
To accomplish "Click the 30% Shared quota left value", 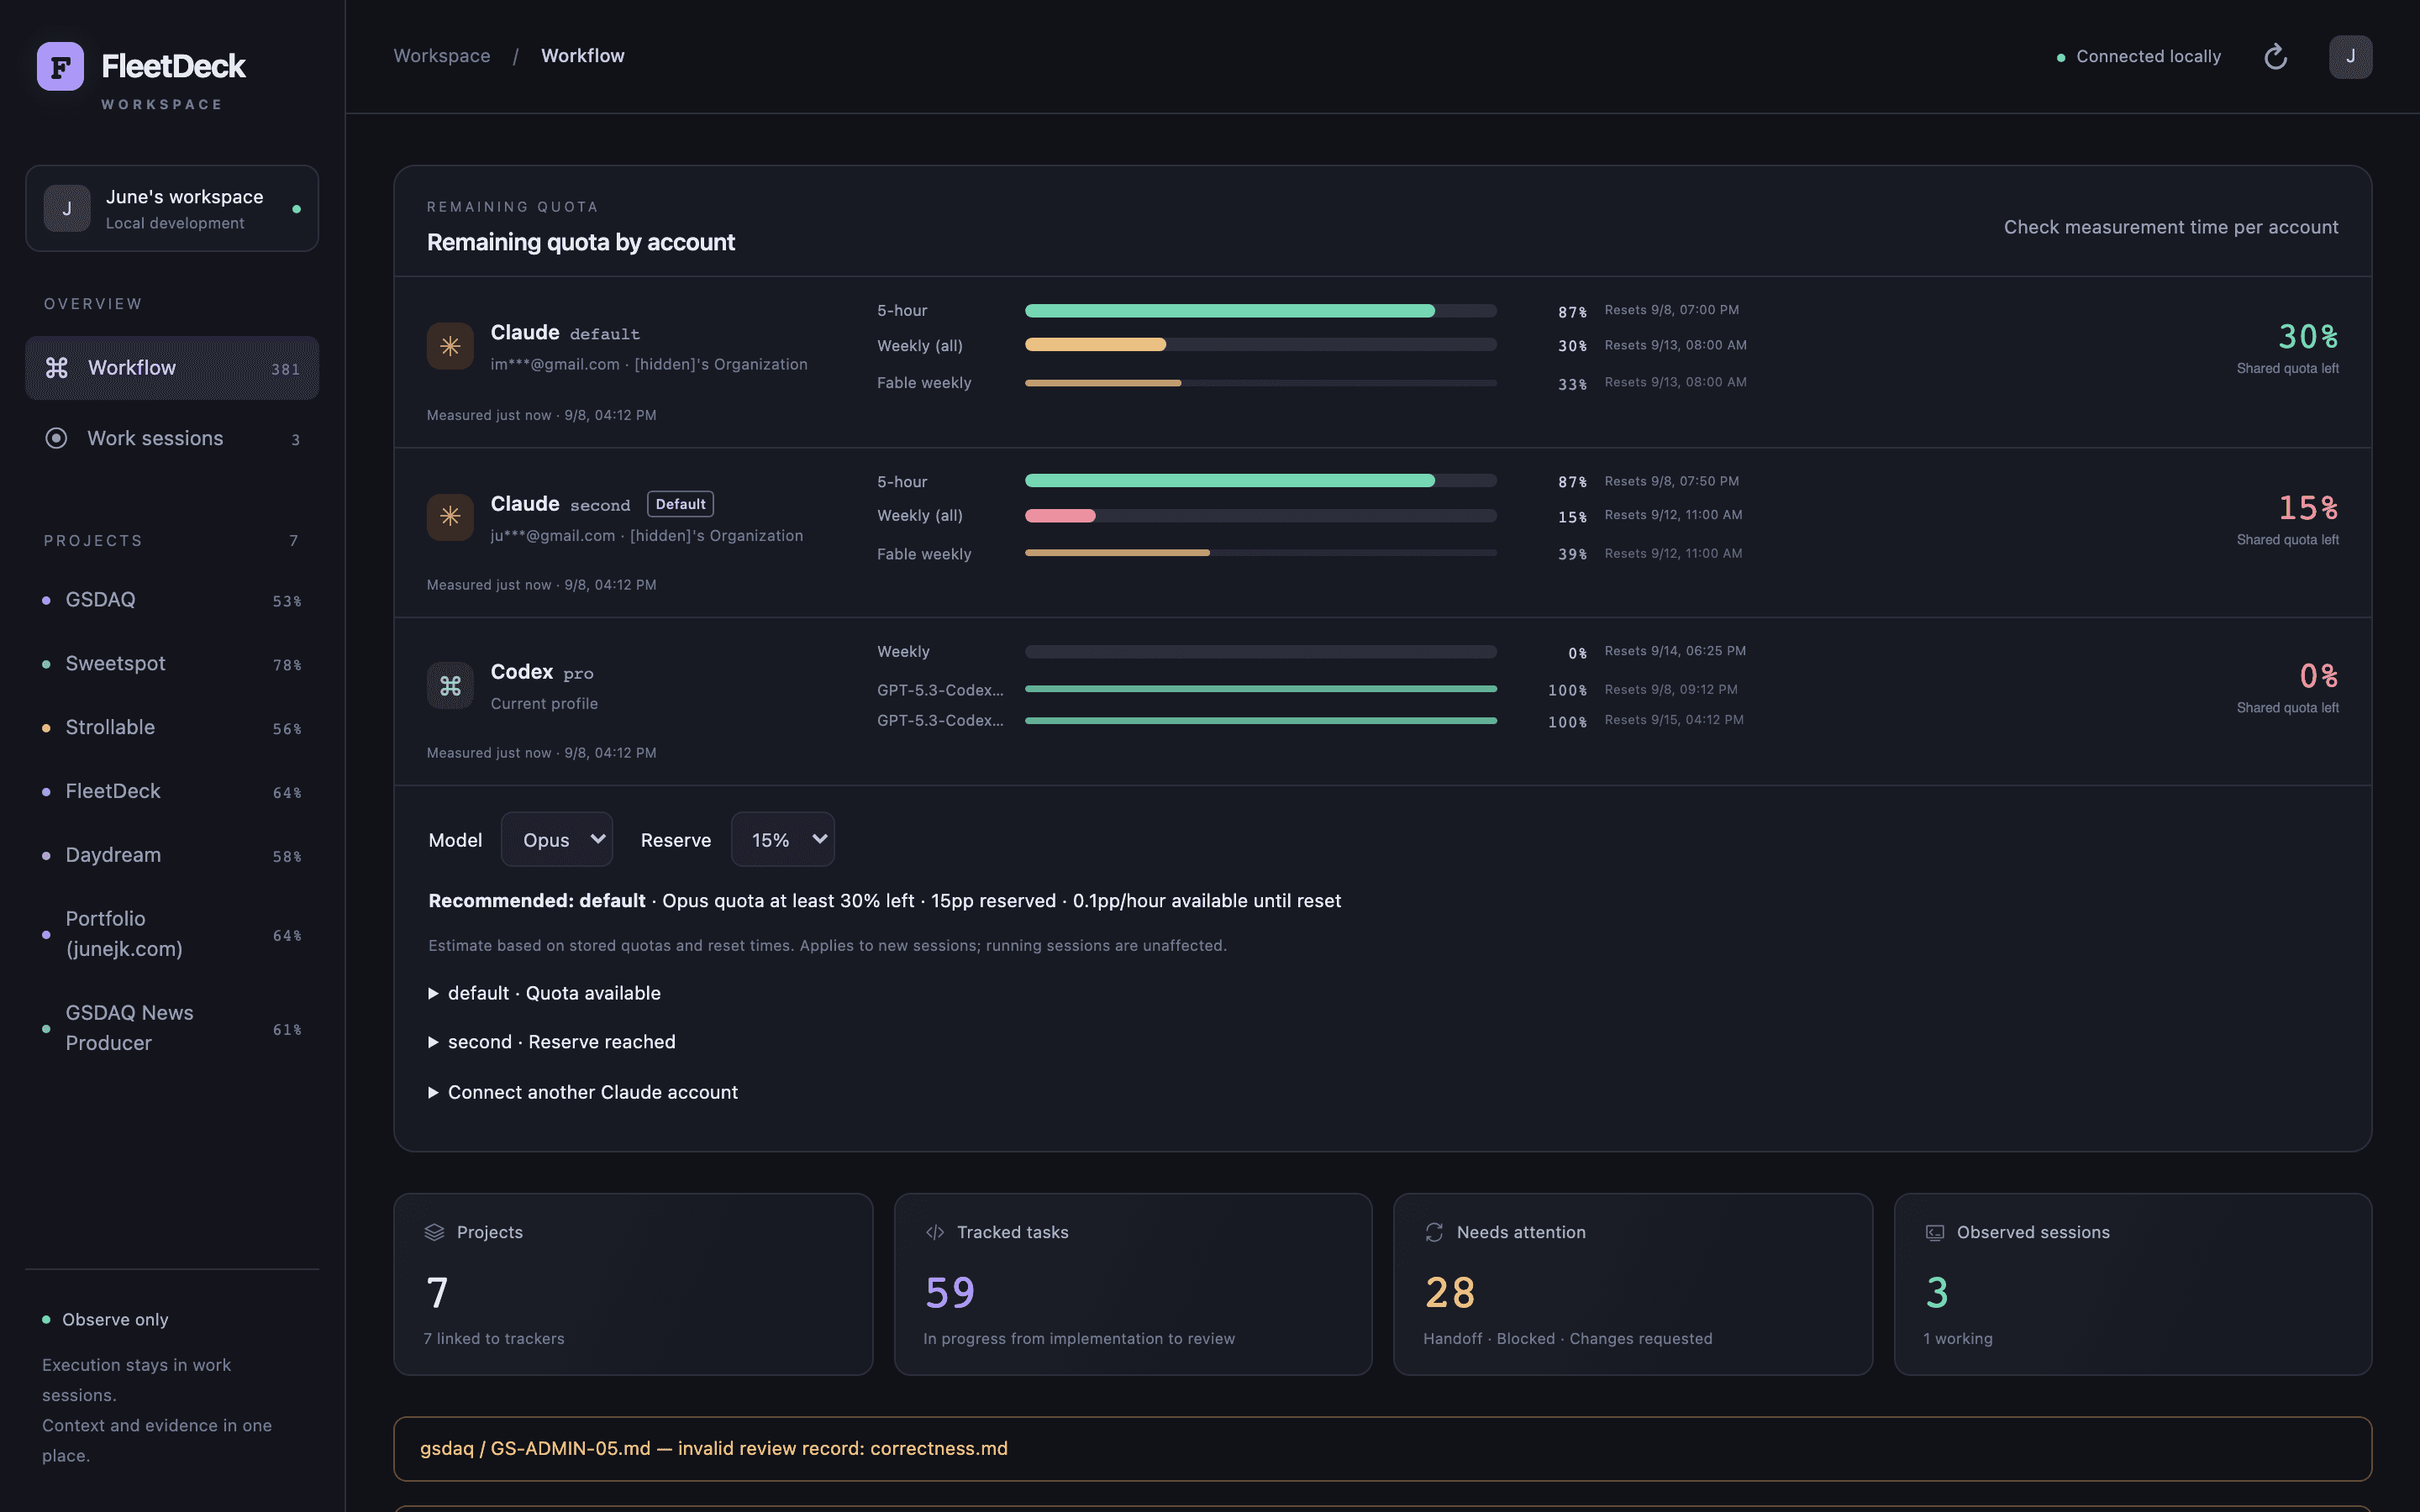I will pos(2308,336).
